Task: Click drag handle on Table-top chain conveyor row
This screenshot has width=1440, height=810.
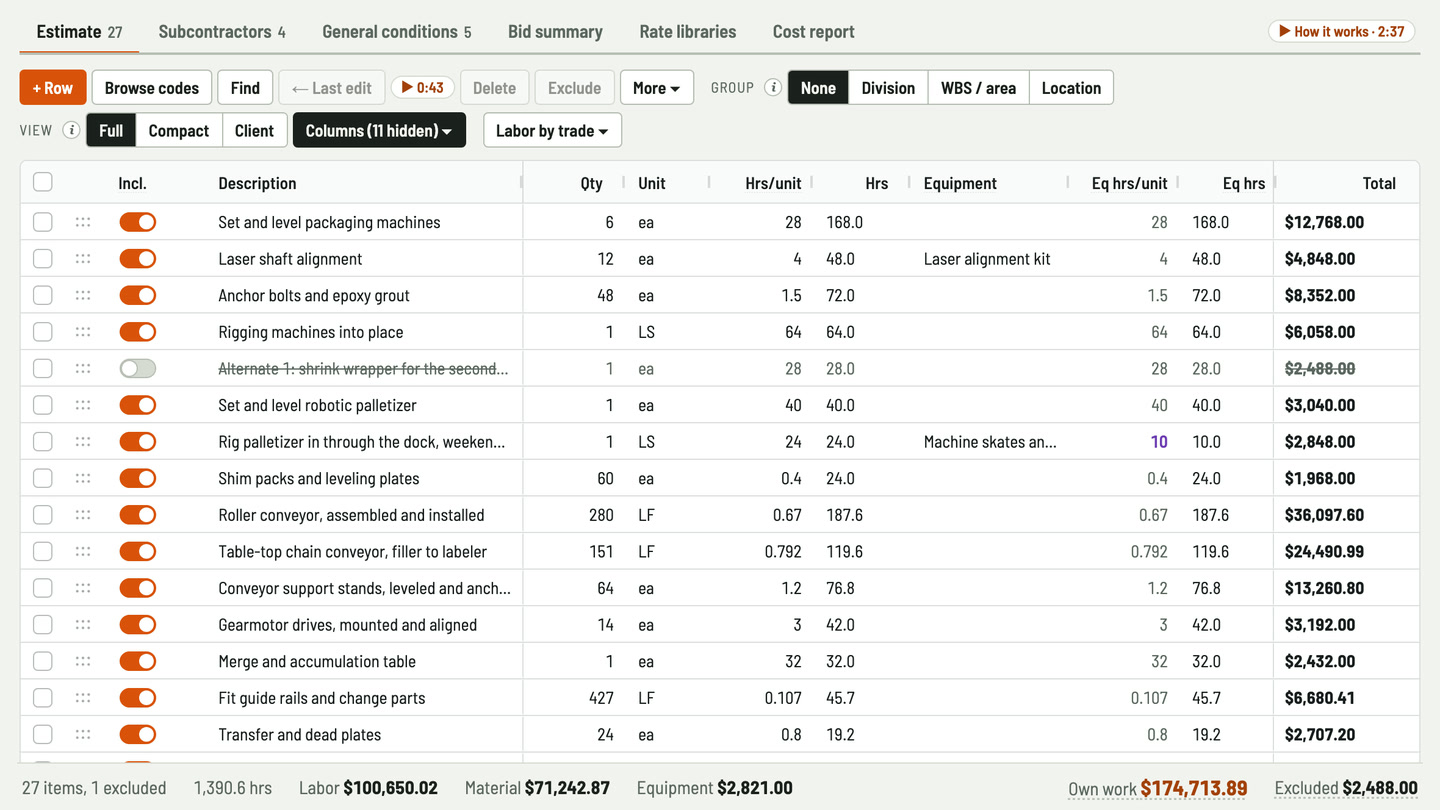Action: (x=83, y=551)
